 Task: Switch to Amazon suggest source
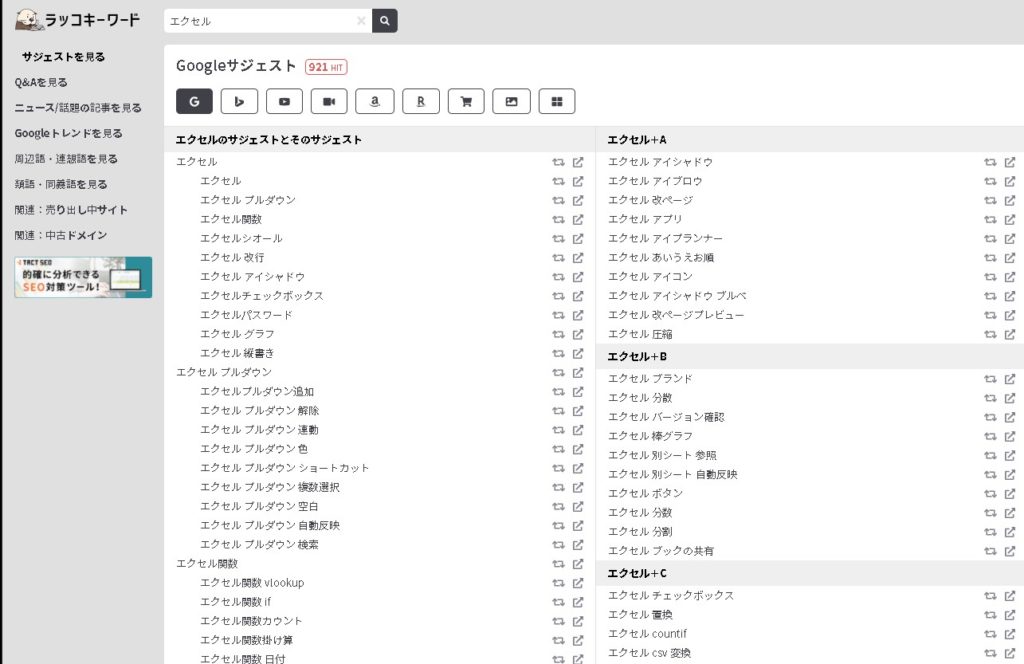coord(375,101)
